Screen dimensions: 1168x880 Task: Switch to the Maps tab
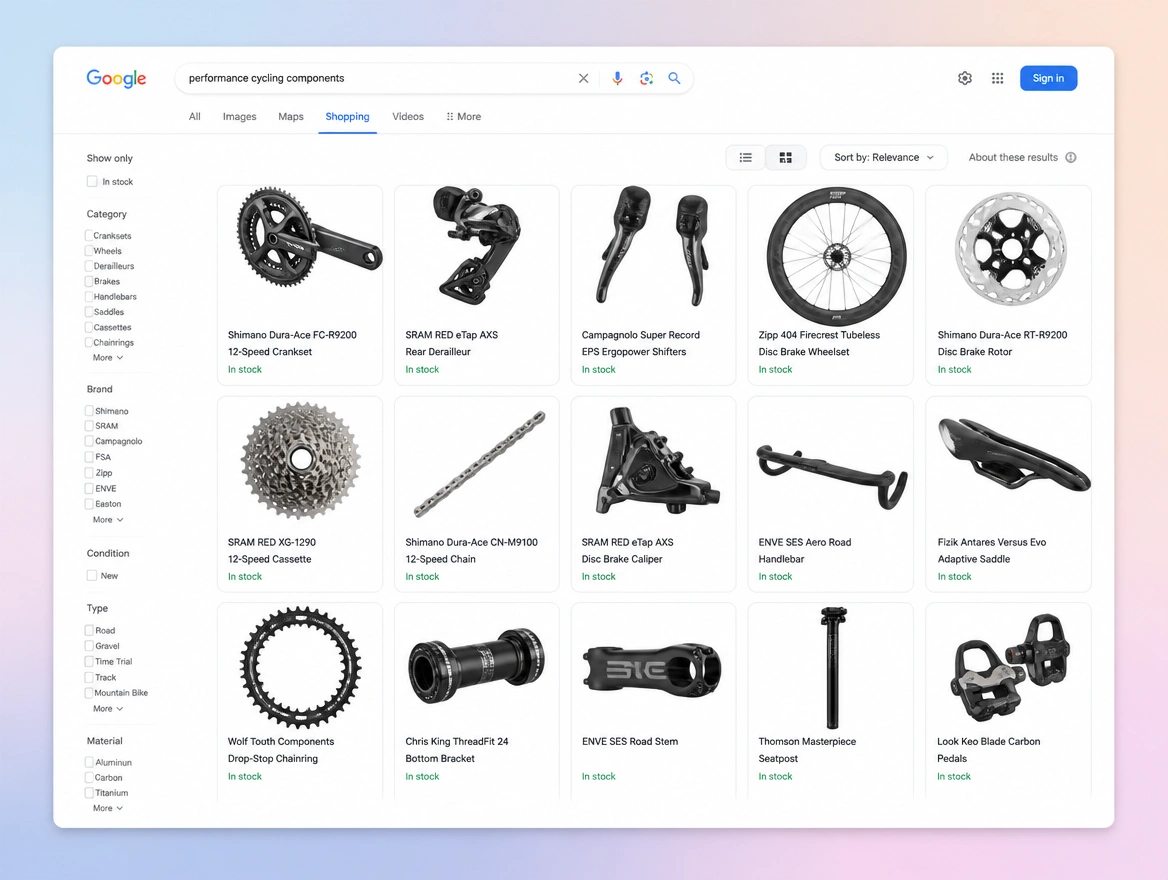[x=291, y=116]
